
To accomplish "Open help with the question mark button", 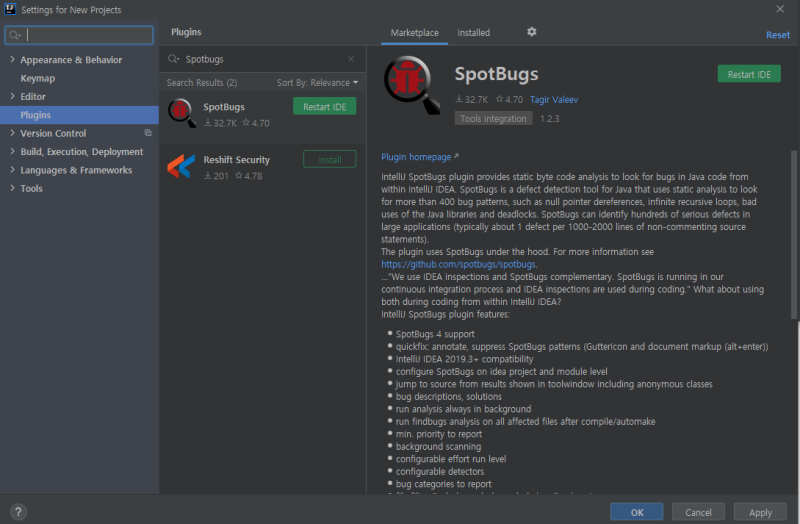I will coord(18,512).
